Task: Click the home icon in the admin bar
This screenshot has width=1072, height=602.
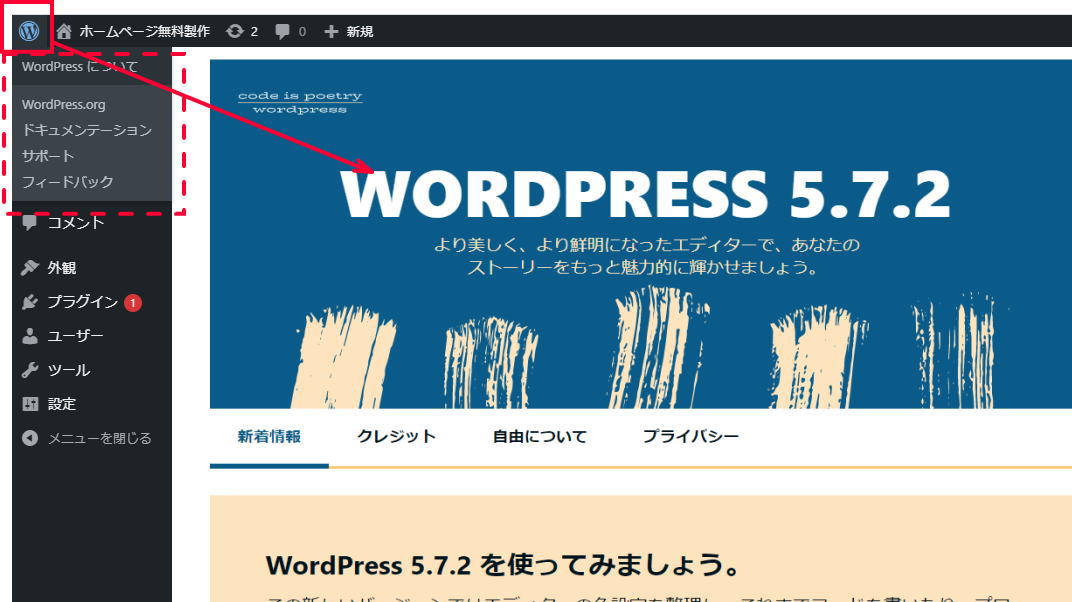Action: coord(64,31)
